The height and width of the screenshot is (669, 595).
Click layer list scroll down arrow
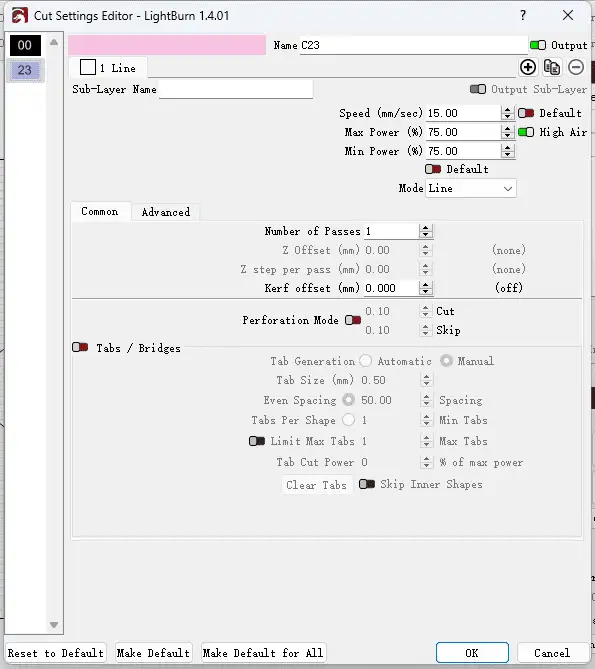(x=54, y=625)
